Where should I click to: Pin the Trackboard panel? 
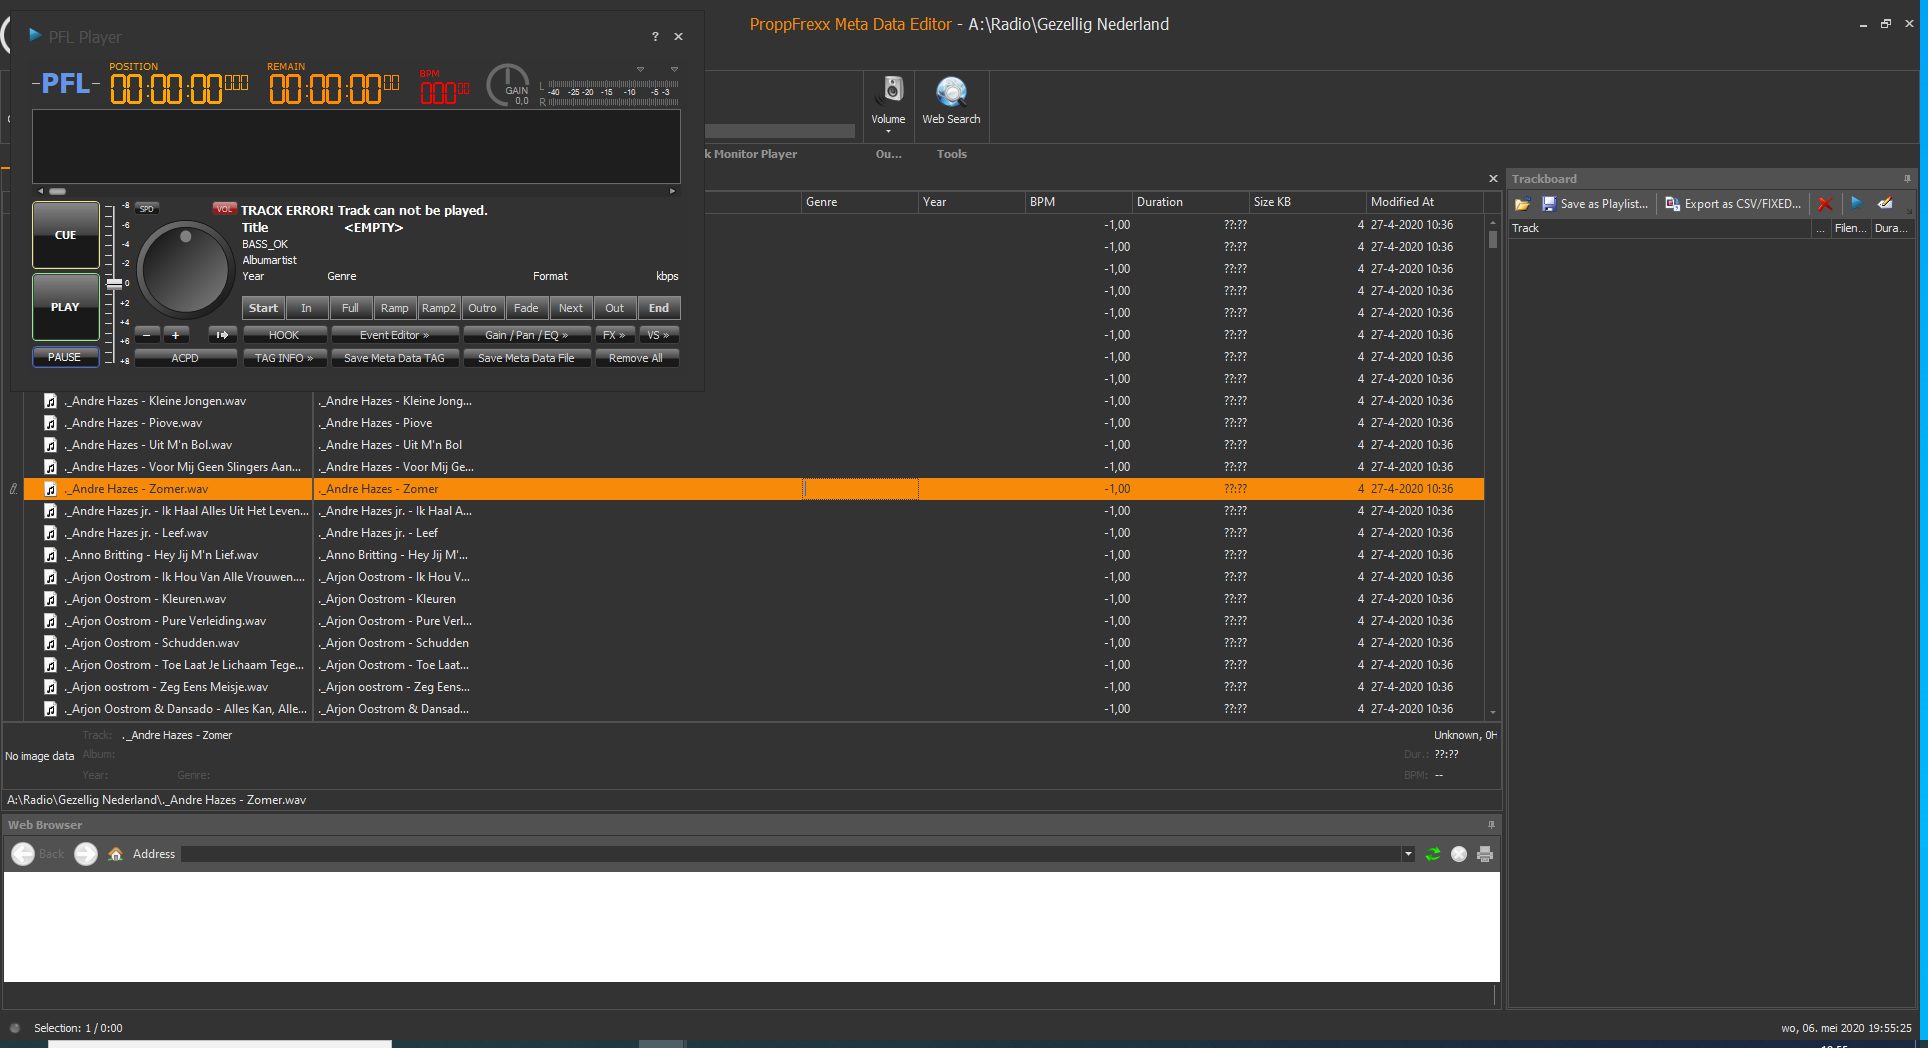1907,179
